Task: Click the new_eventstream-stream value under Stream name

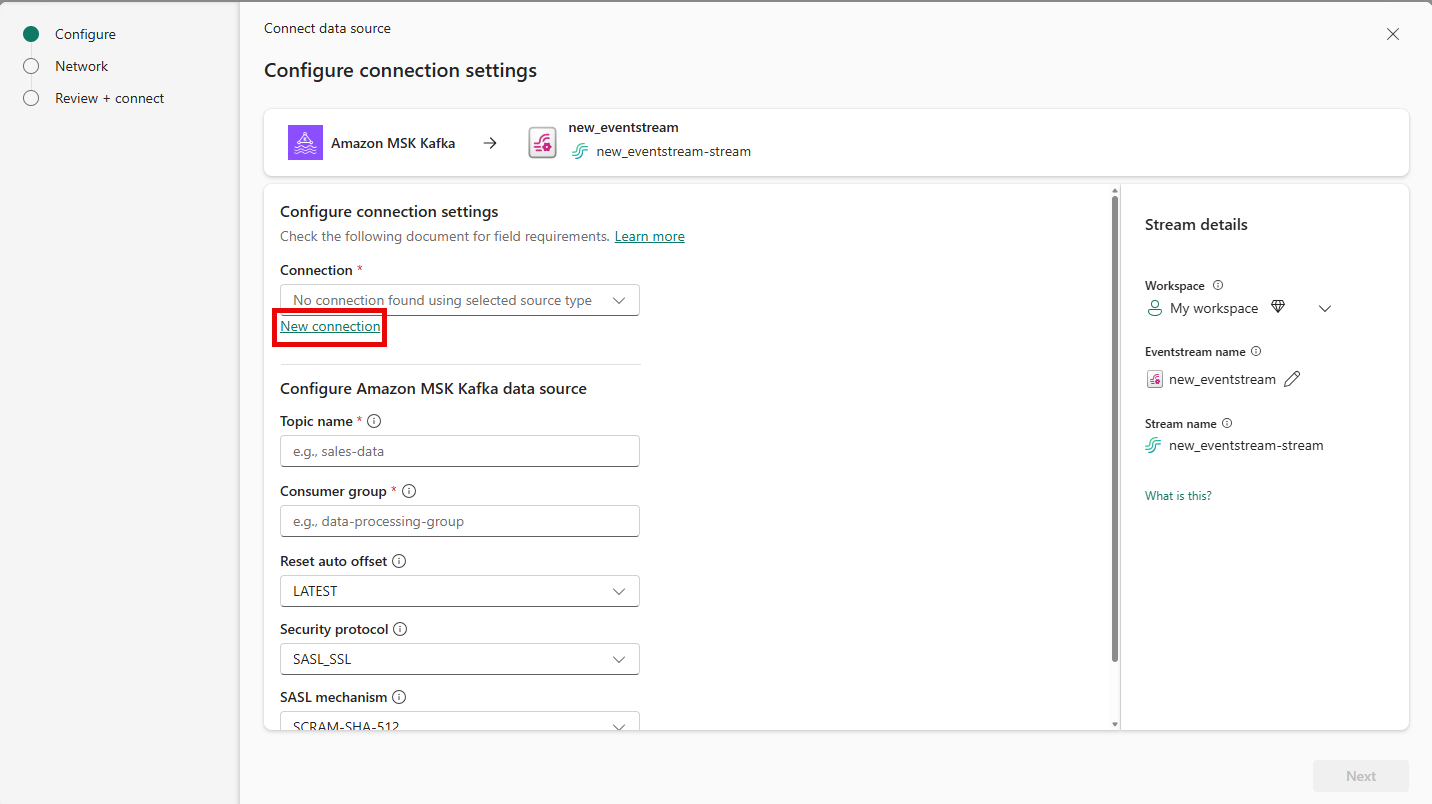Action: (1246, 446)
